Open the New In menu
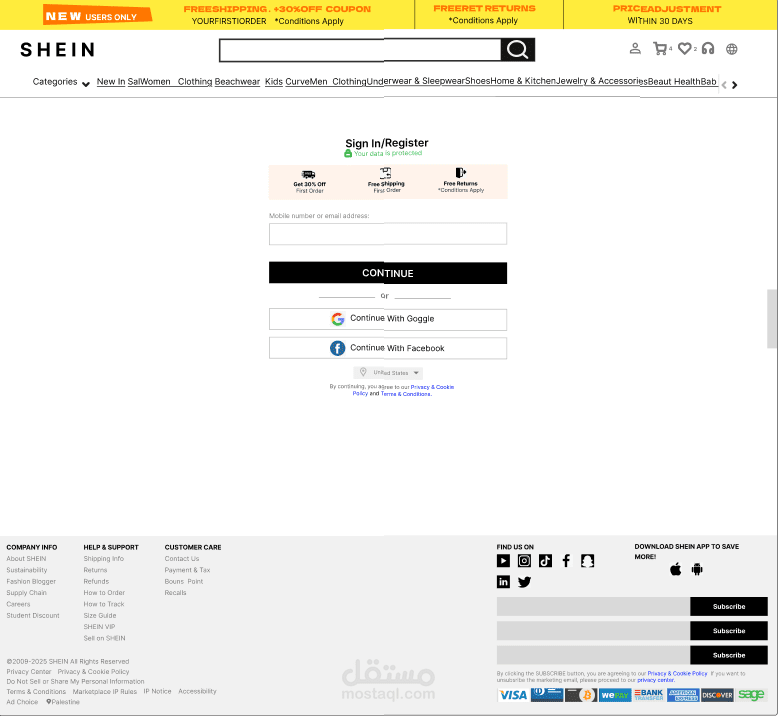778x716 pixels. point(111,81)
